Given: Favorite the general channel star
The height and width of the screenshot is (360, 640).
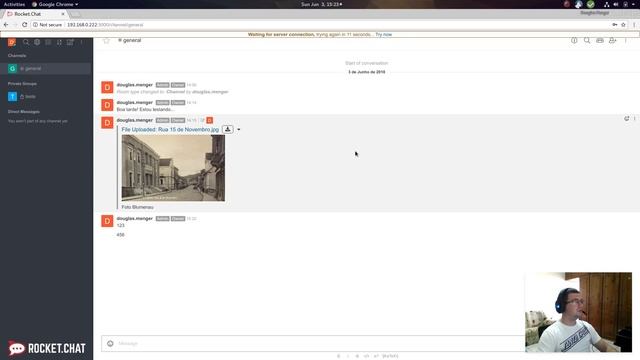Looking at the screenshot, I should (x=107, y=40).
